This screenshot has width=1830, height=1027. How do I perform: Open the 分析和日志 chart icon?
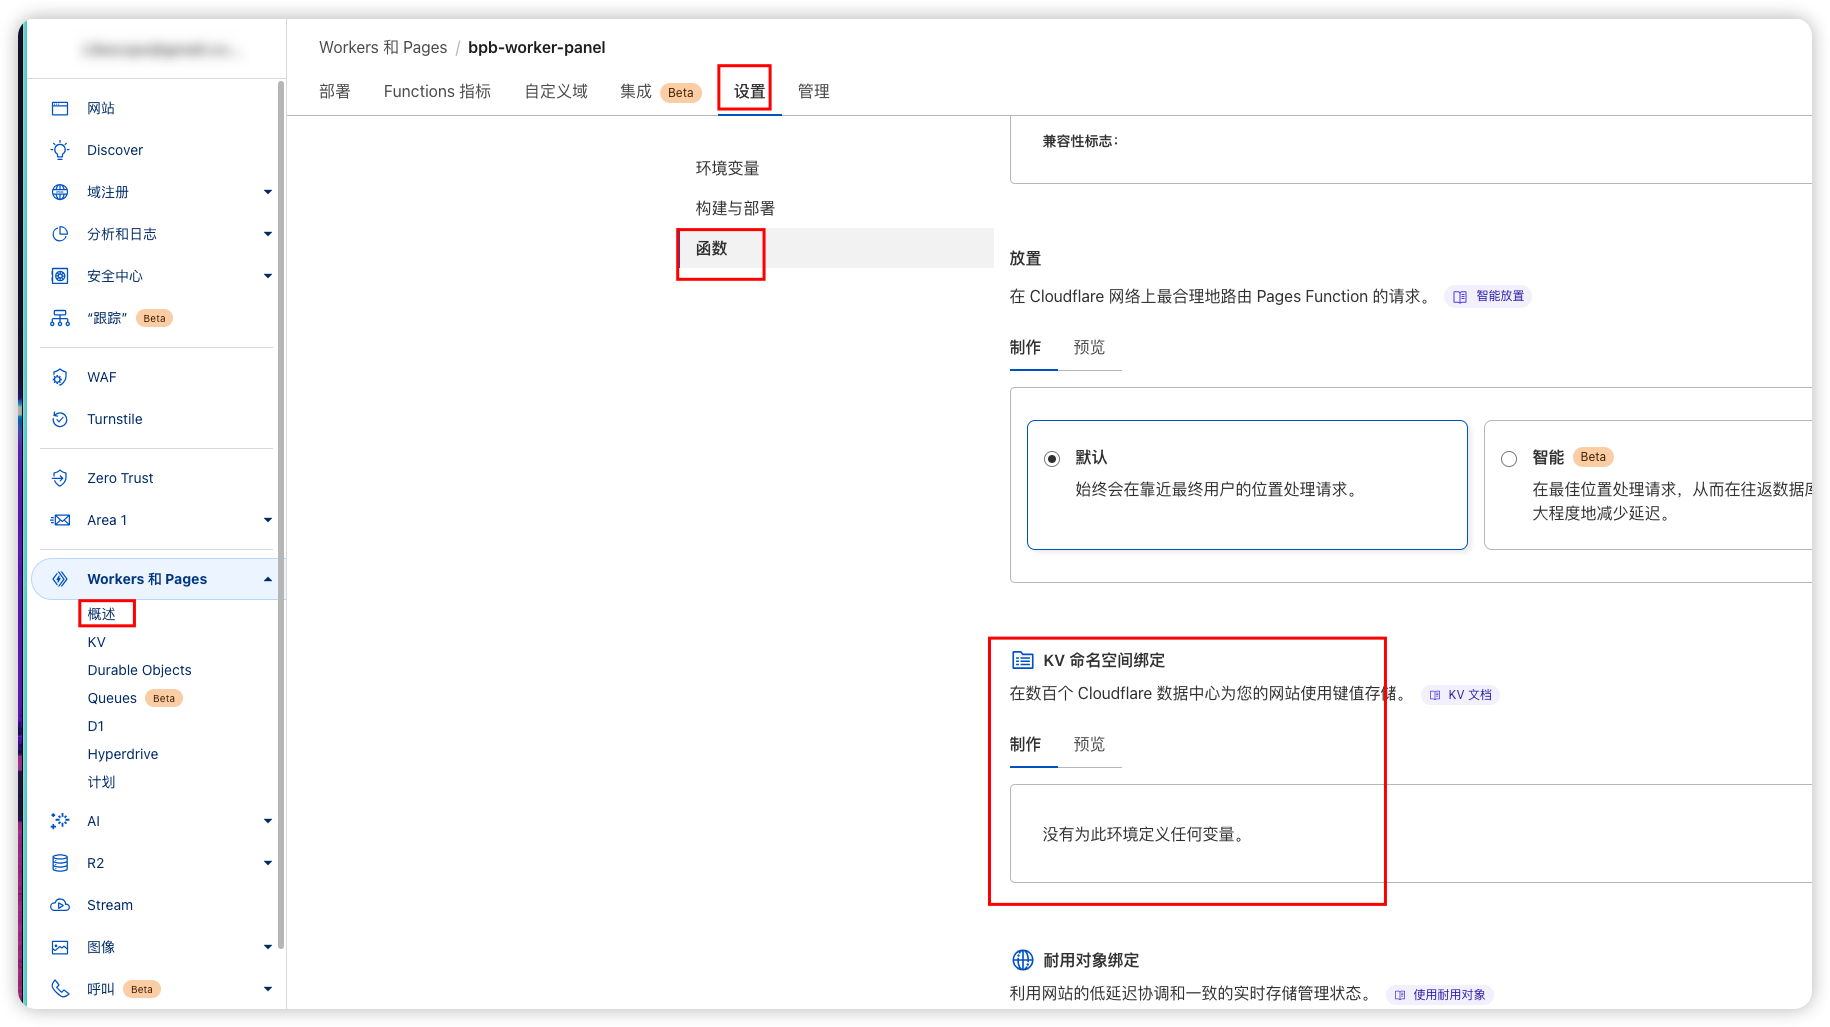tap(60, 234)
